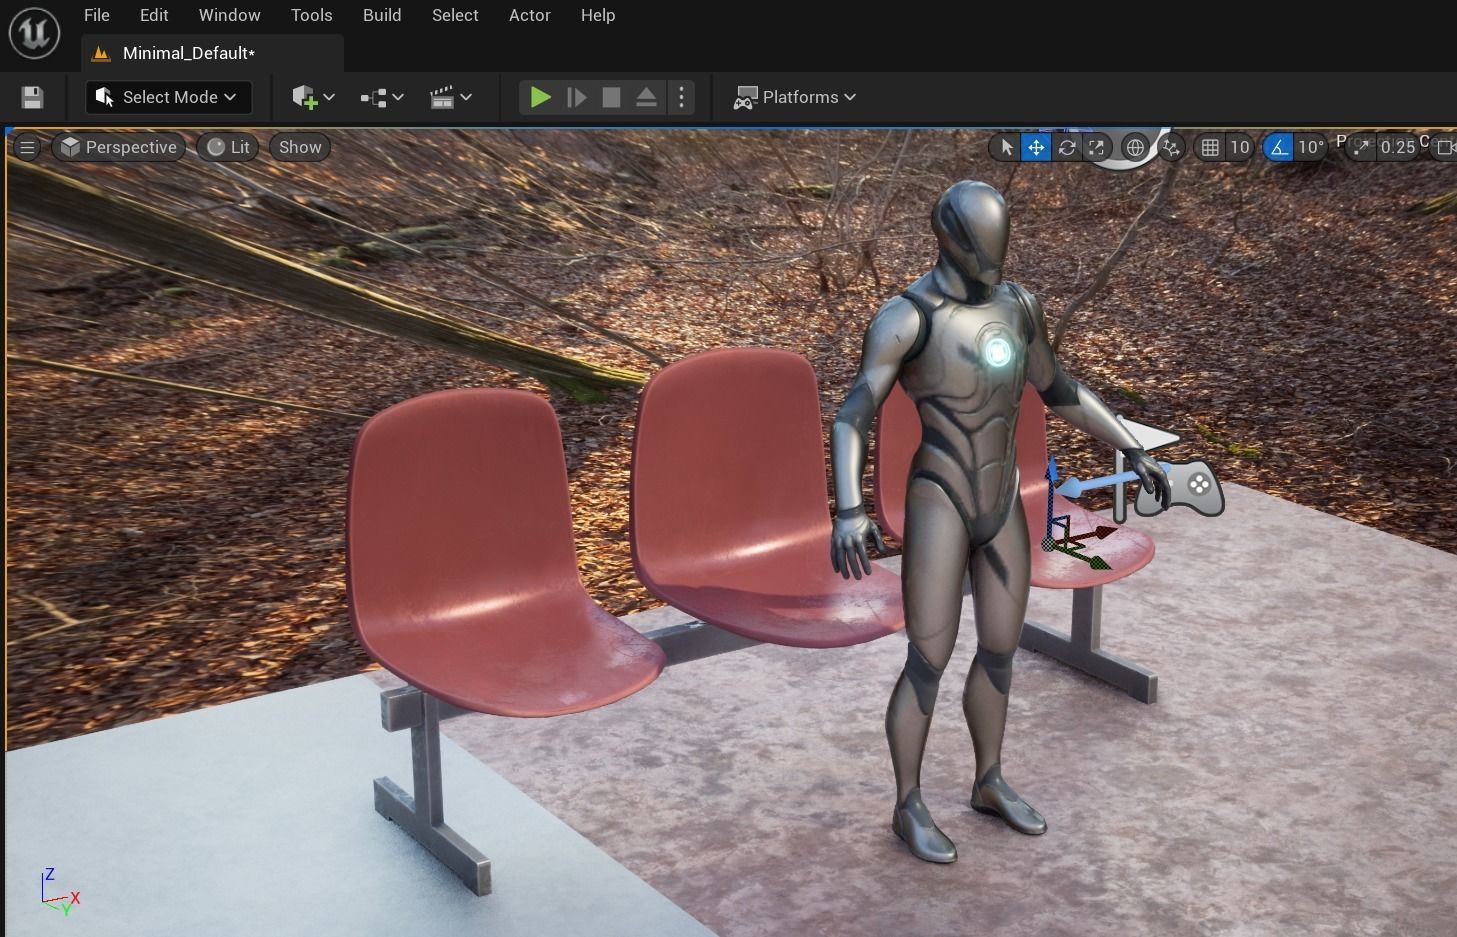The width and height of the screenshot is (1457, 937).
Task: Open the Help menu
Action: coord(598,15)
